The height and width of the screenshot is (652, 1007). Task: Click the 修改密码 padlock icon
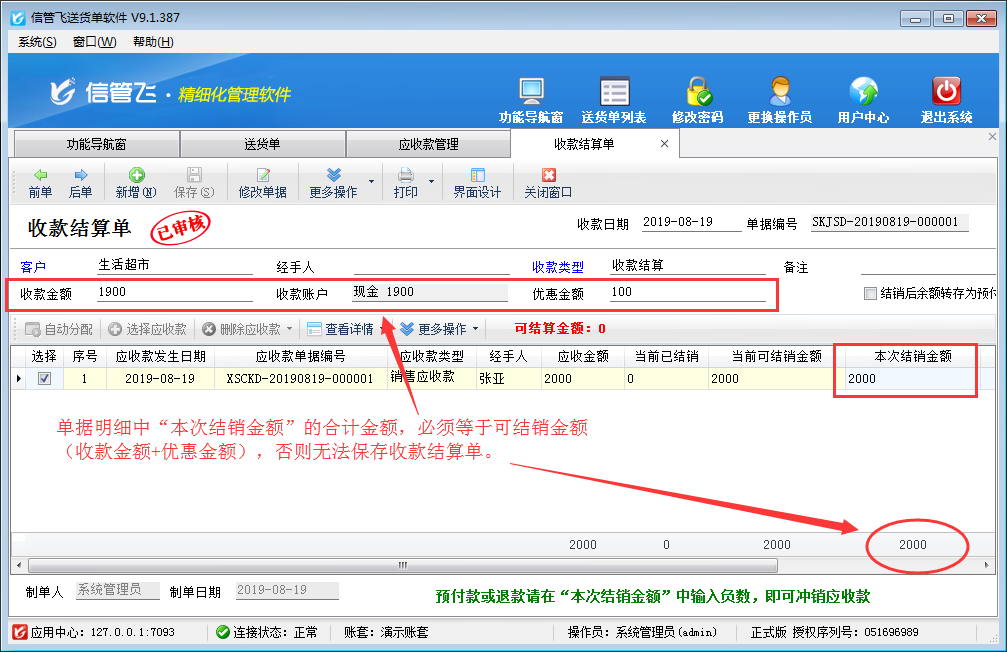tap(697, 92)
